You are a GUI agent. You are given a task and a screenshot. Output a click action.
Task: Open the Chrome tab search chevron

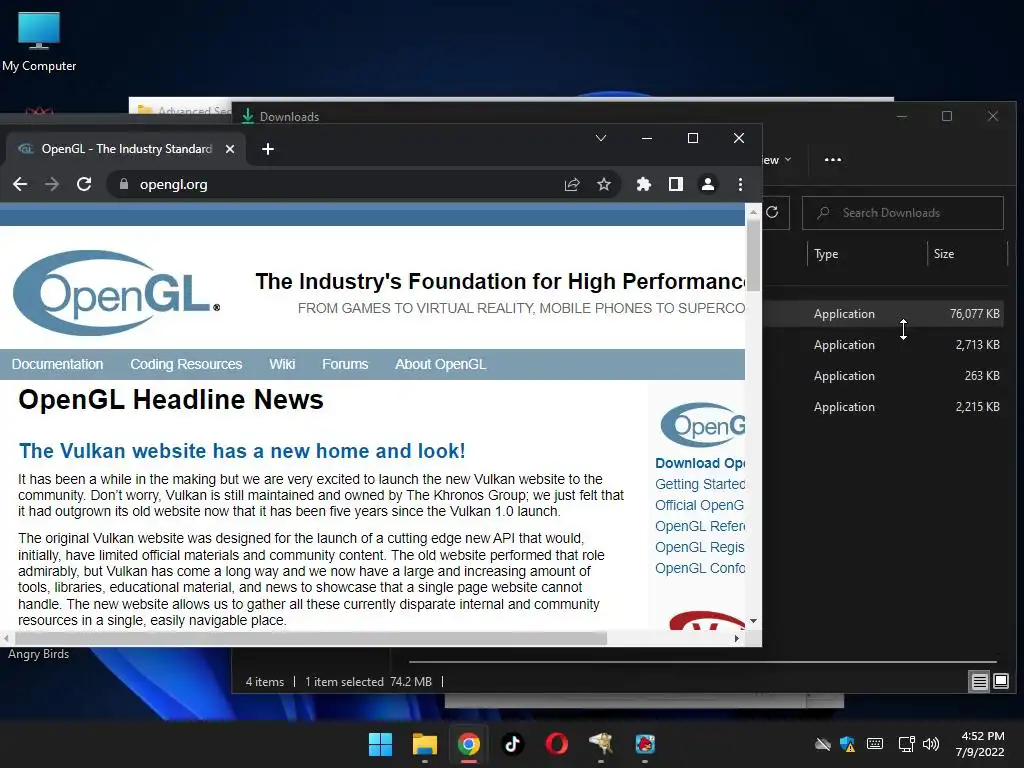601,138
